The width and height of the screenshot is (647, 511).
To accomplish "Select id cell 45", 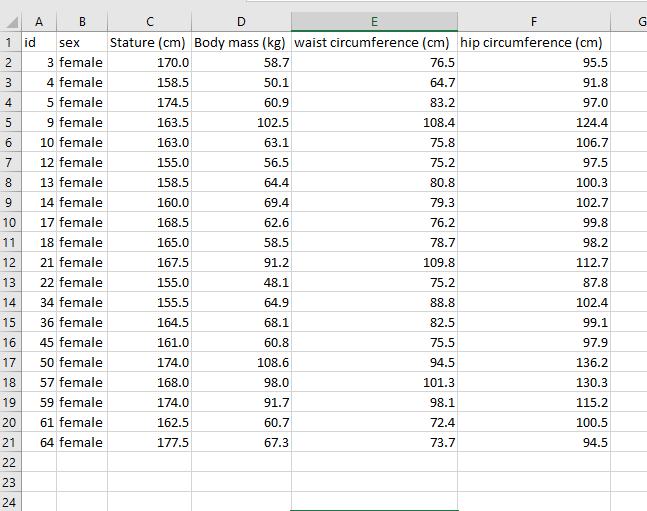I will tap(39, 342).
